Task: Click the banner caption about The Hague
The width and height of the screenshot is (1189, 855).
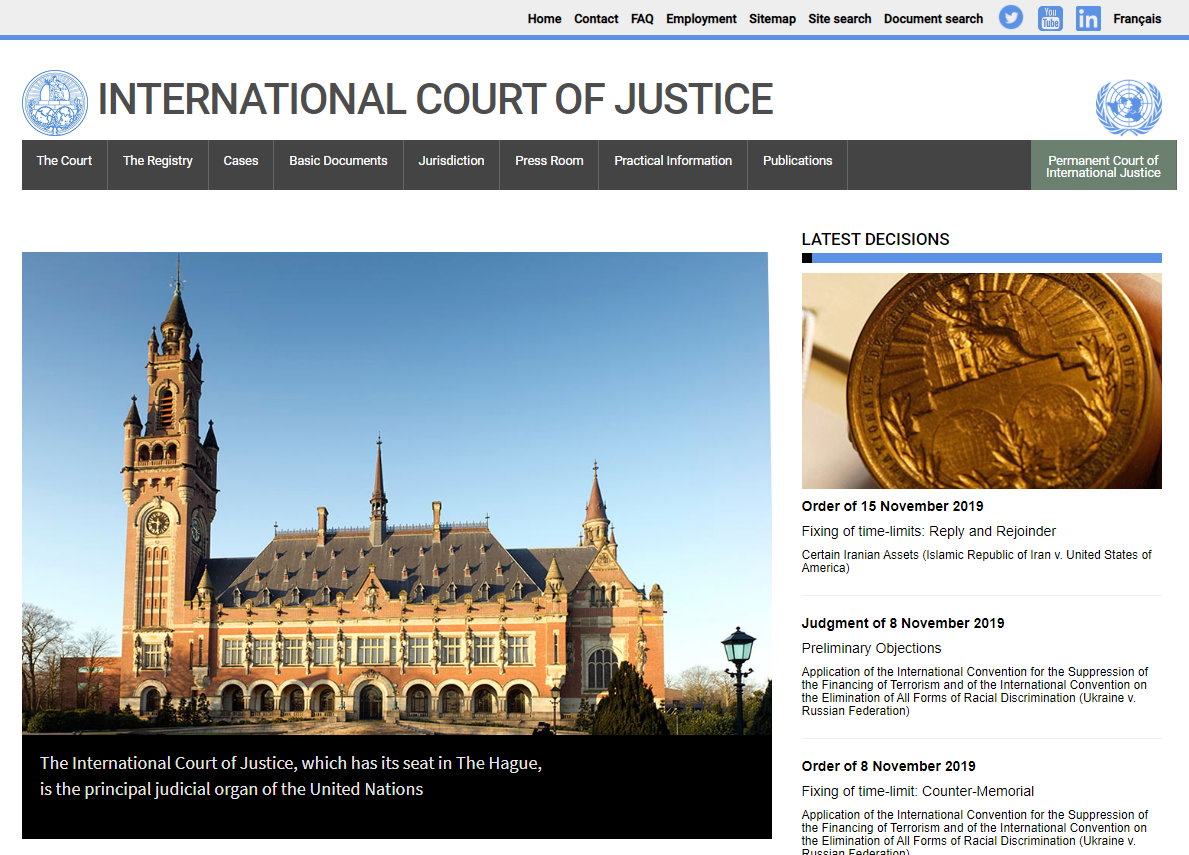Action: [x=291, y=776]
